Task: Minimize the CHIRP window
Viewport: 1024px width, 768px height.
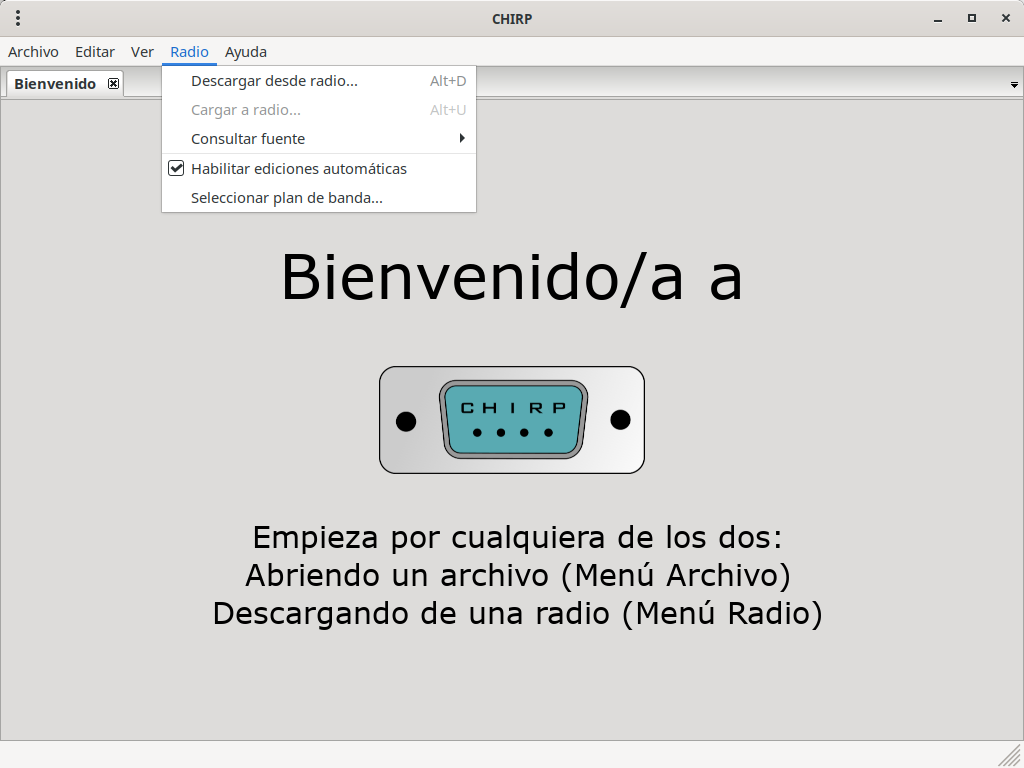Action: pyautogui.click(x=938, y=18)
